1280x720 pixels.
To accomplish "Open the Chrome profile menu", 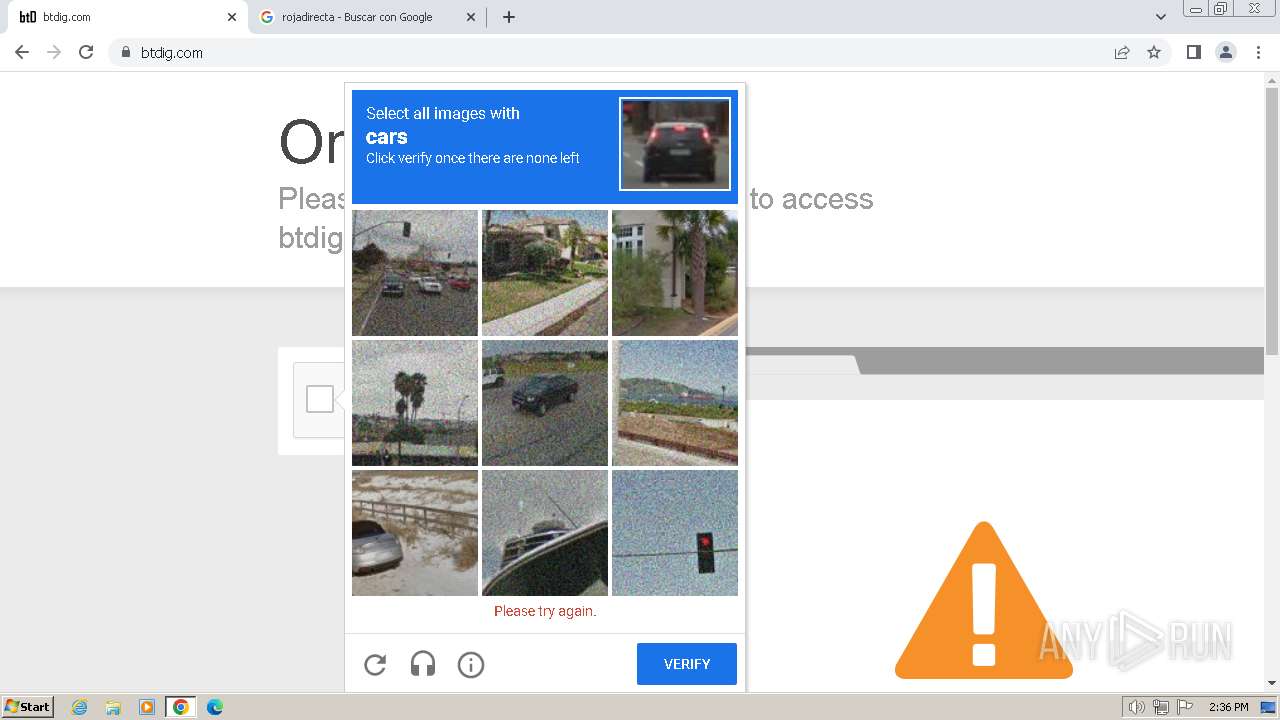I will tap(1226, 52).
